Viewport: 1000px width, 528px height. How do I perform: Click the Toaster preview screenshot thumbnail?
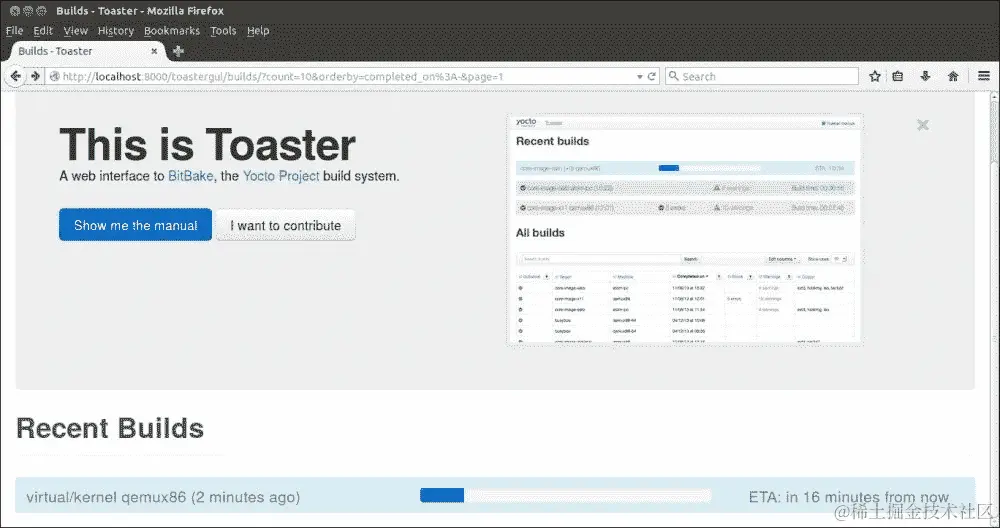click(684, 230)
